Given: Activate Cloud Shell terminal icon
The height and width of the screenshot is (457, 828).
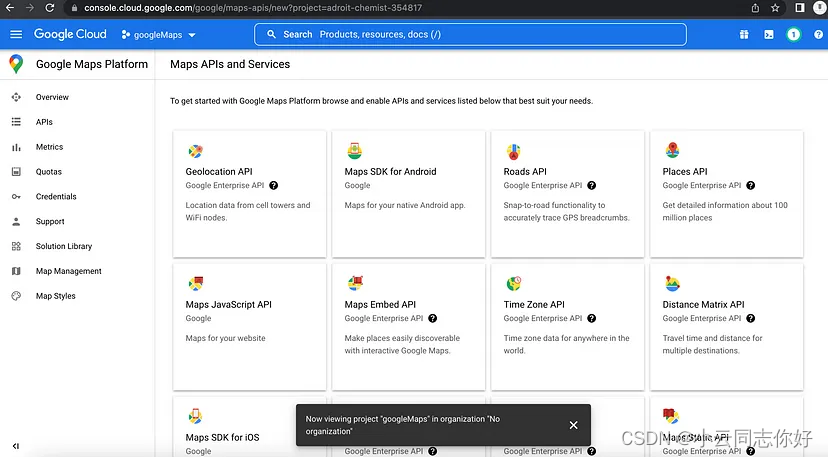Looking at the screenshot, I should pos(769,34).
